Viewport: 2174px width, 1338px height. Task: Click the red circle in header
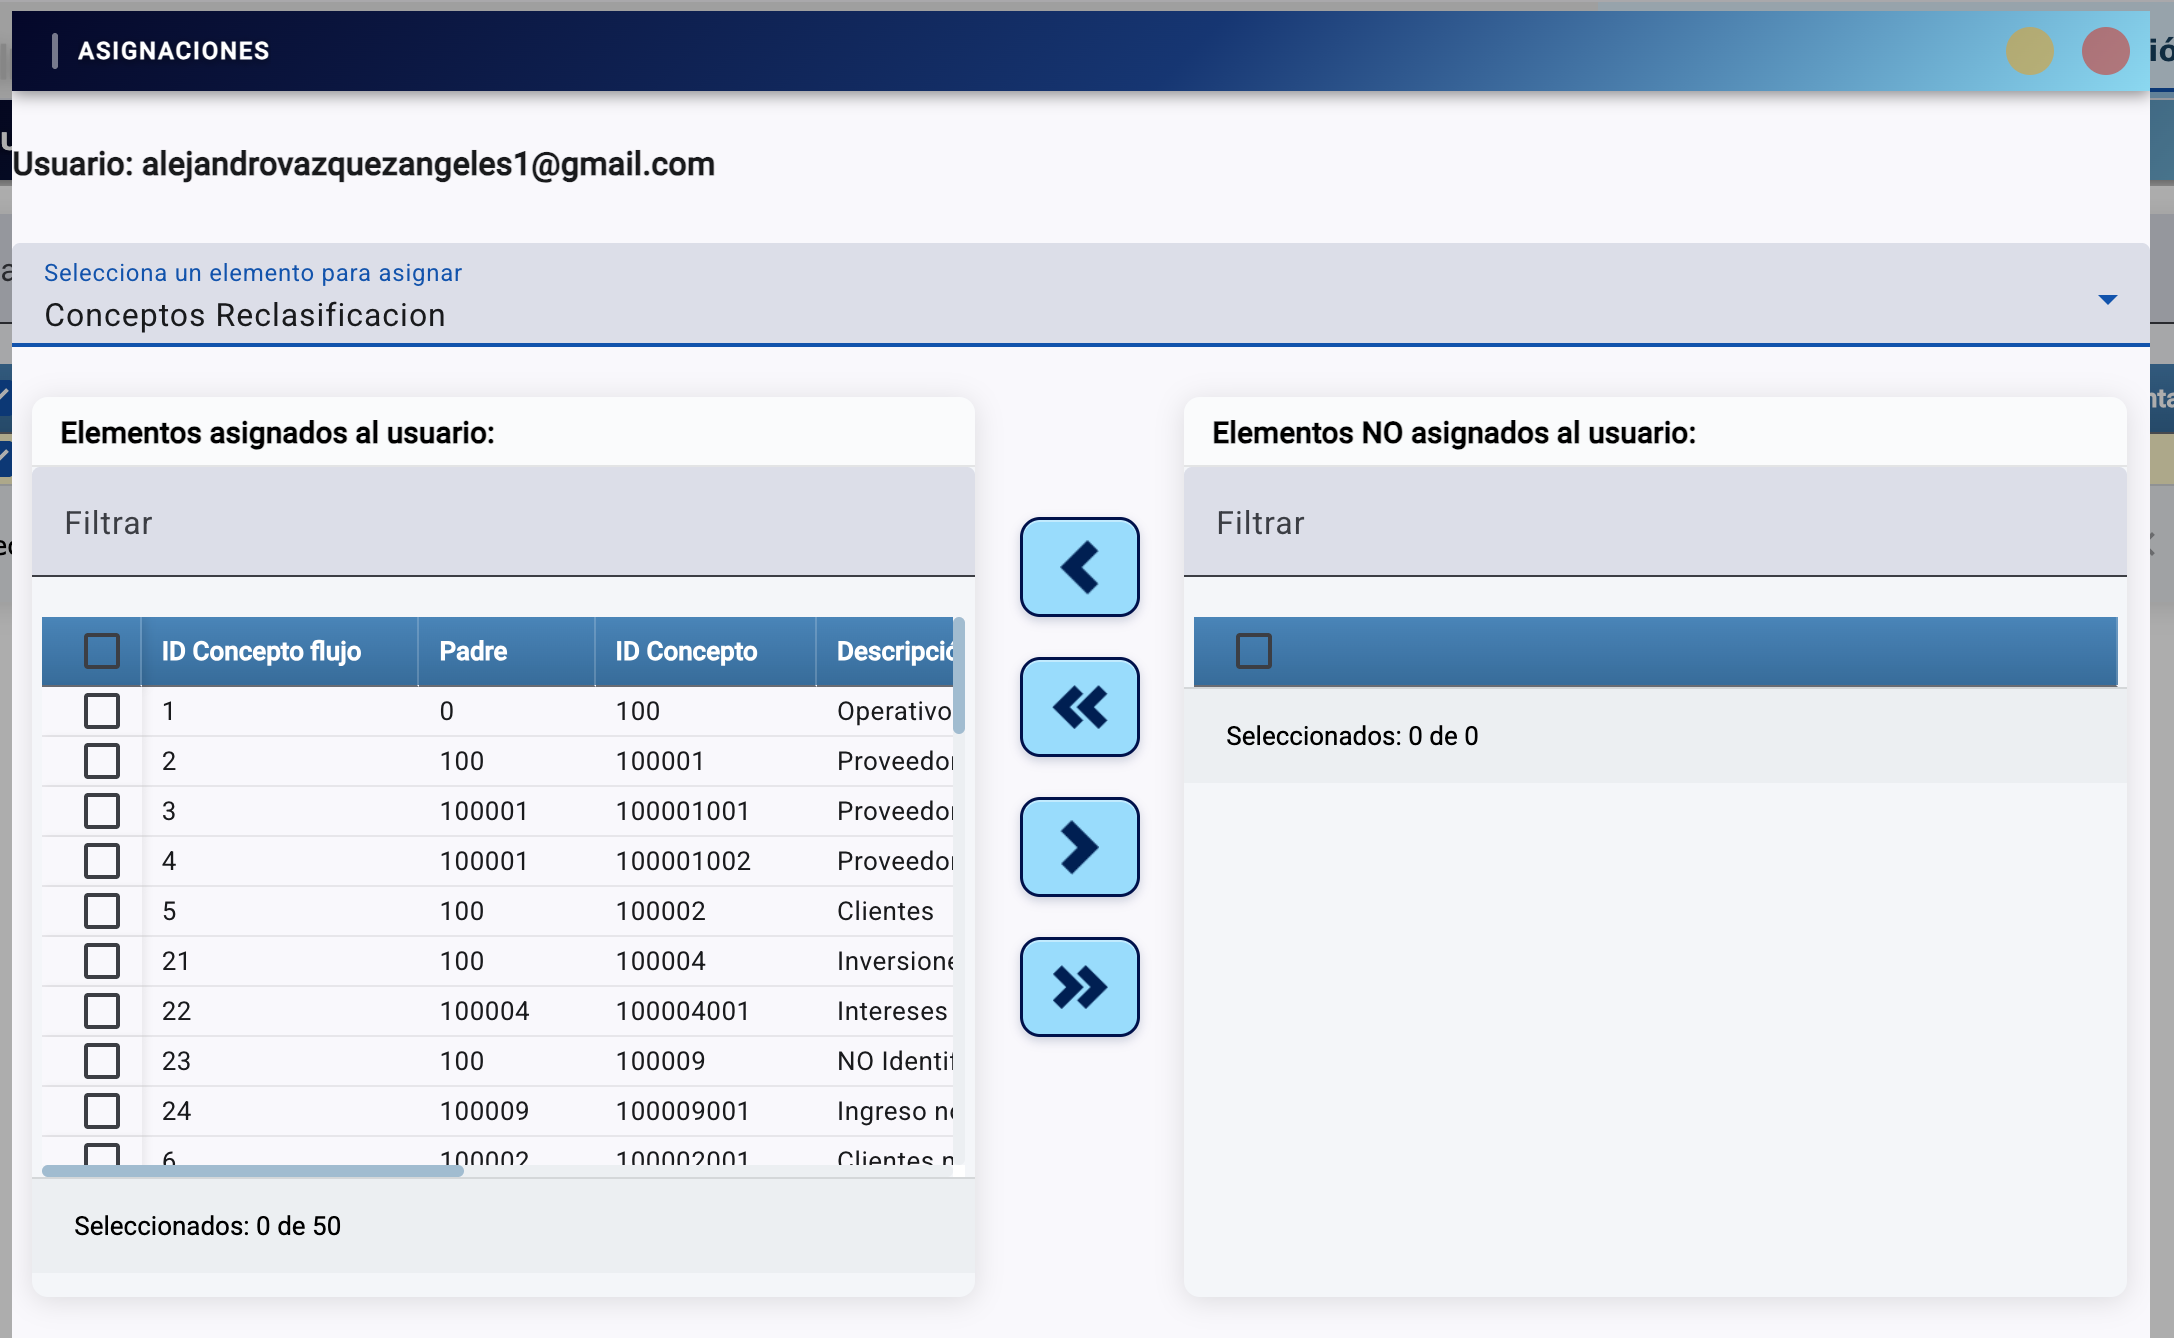[2105, 51]
